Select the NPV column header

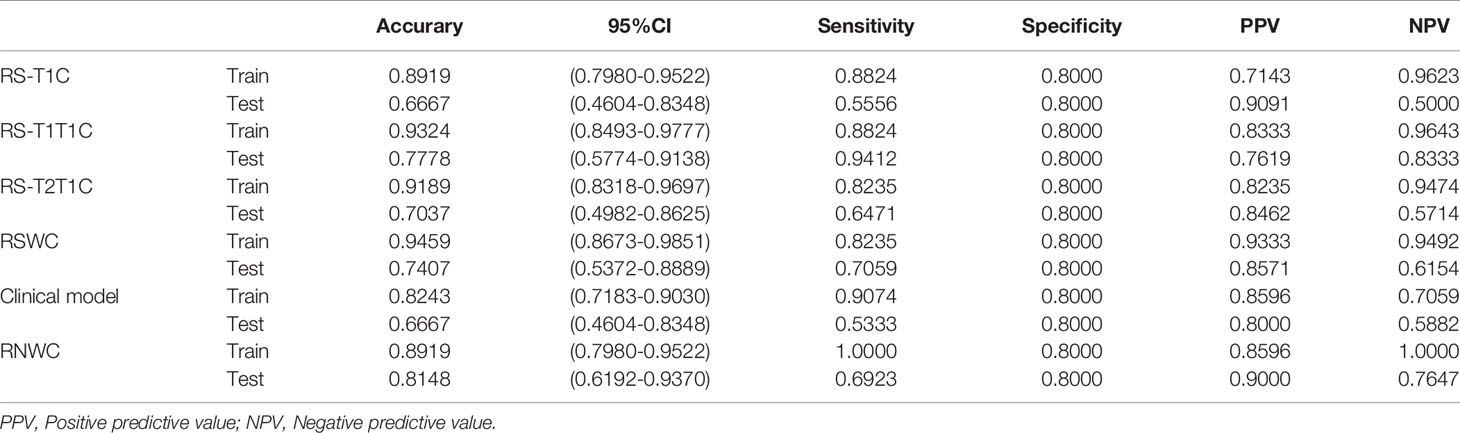click(1436, 27)
